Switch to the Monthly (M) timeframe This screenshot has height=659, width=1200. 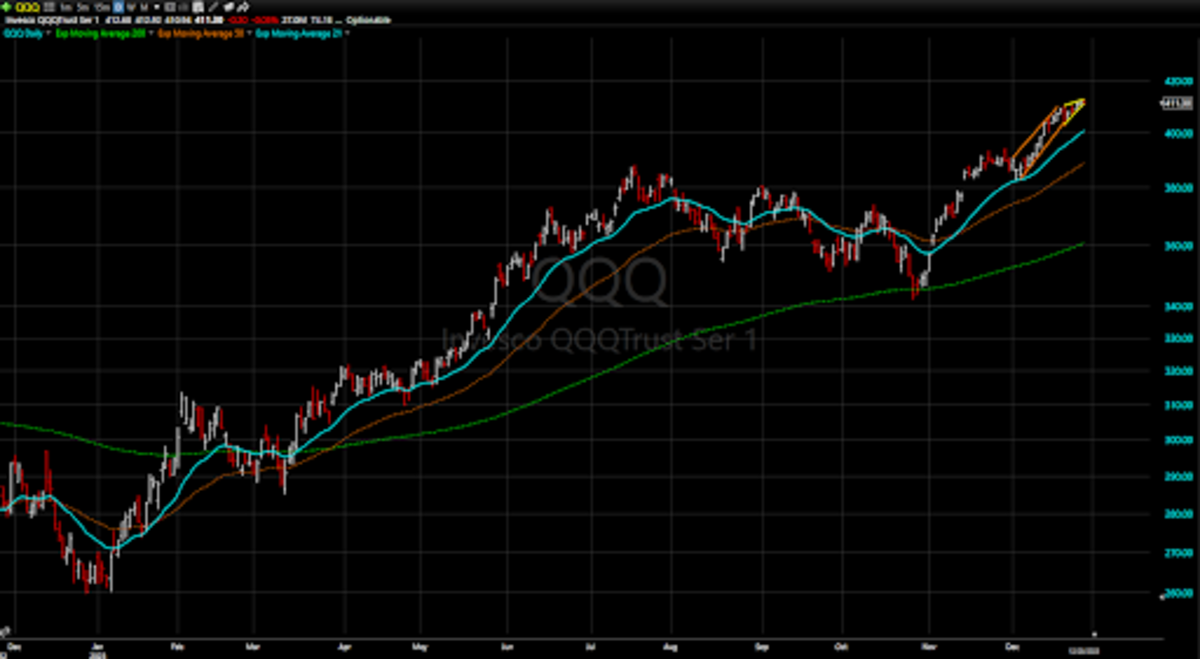[x=141, y=6]
